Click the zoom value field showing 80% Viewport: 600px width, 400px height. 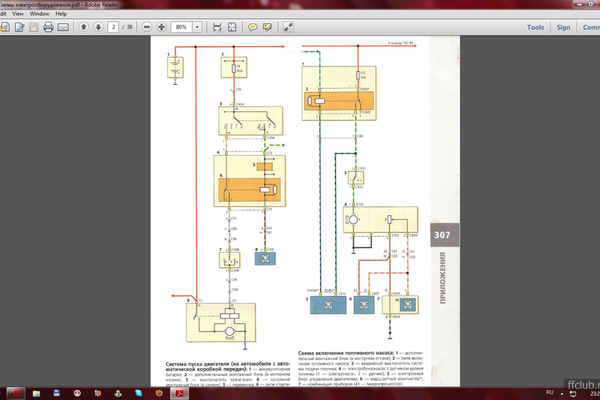182,27
